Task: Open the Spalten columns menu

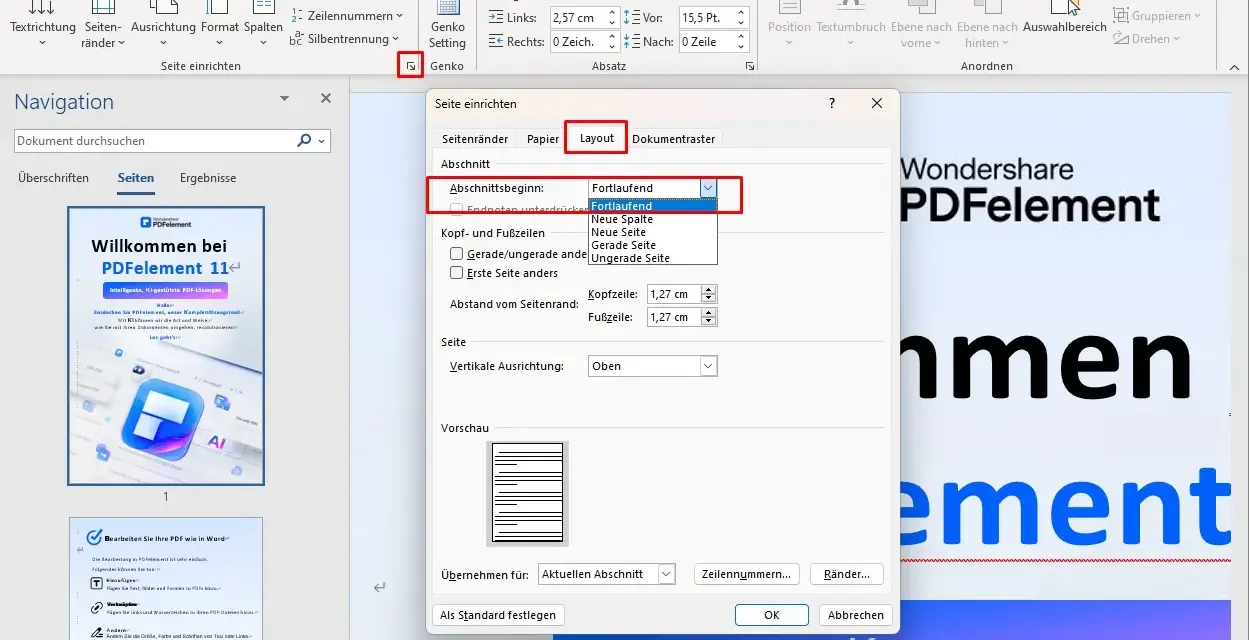Action: point(263,22)
